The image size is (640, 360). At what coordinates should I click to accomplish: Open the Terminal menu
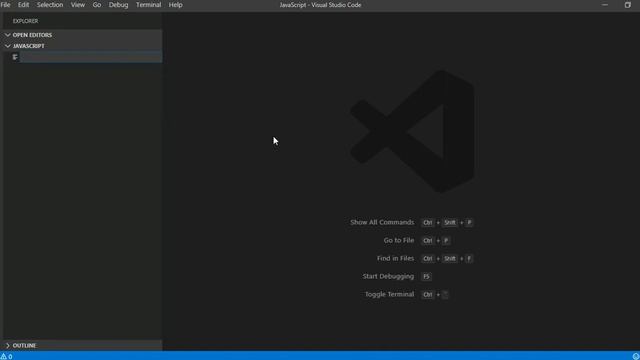point(148,5)
